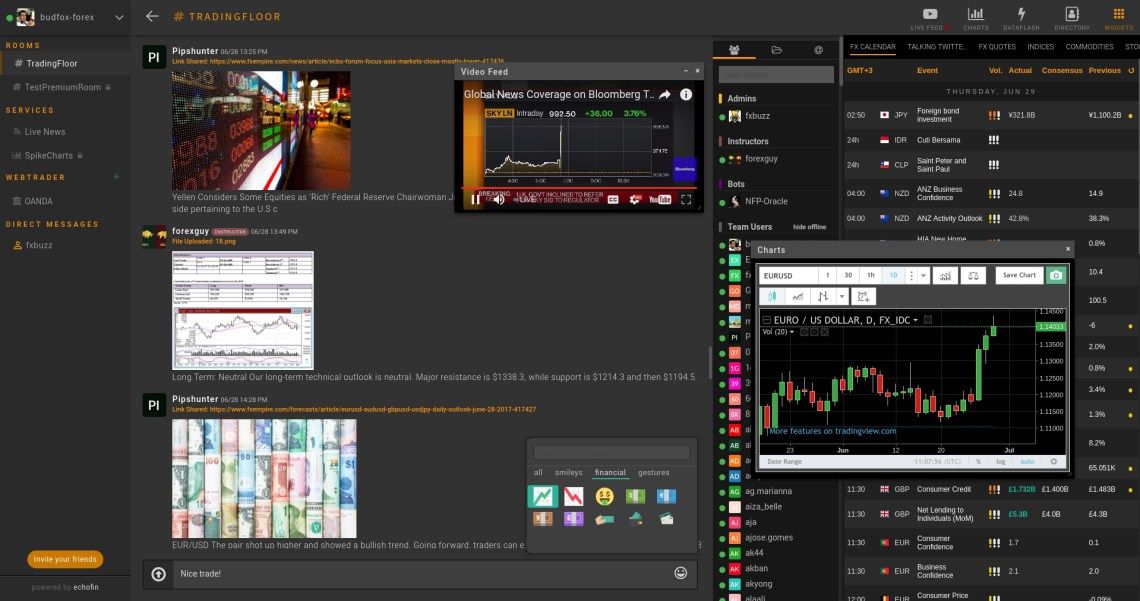Select the smileys emoji tab
Image resolution: width=1140 pixels, height=601 pixels.
(569, 472)
